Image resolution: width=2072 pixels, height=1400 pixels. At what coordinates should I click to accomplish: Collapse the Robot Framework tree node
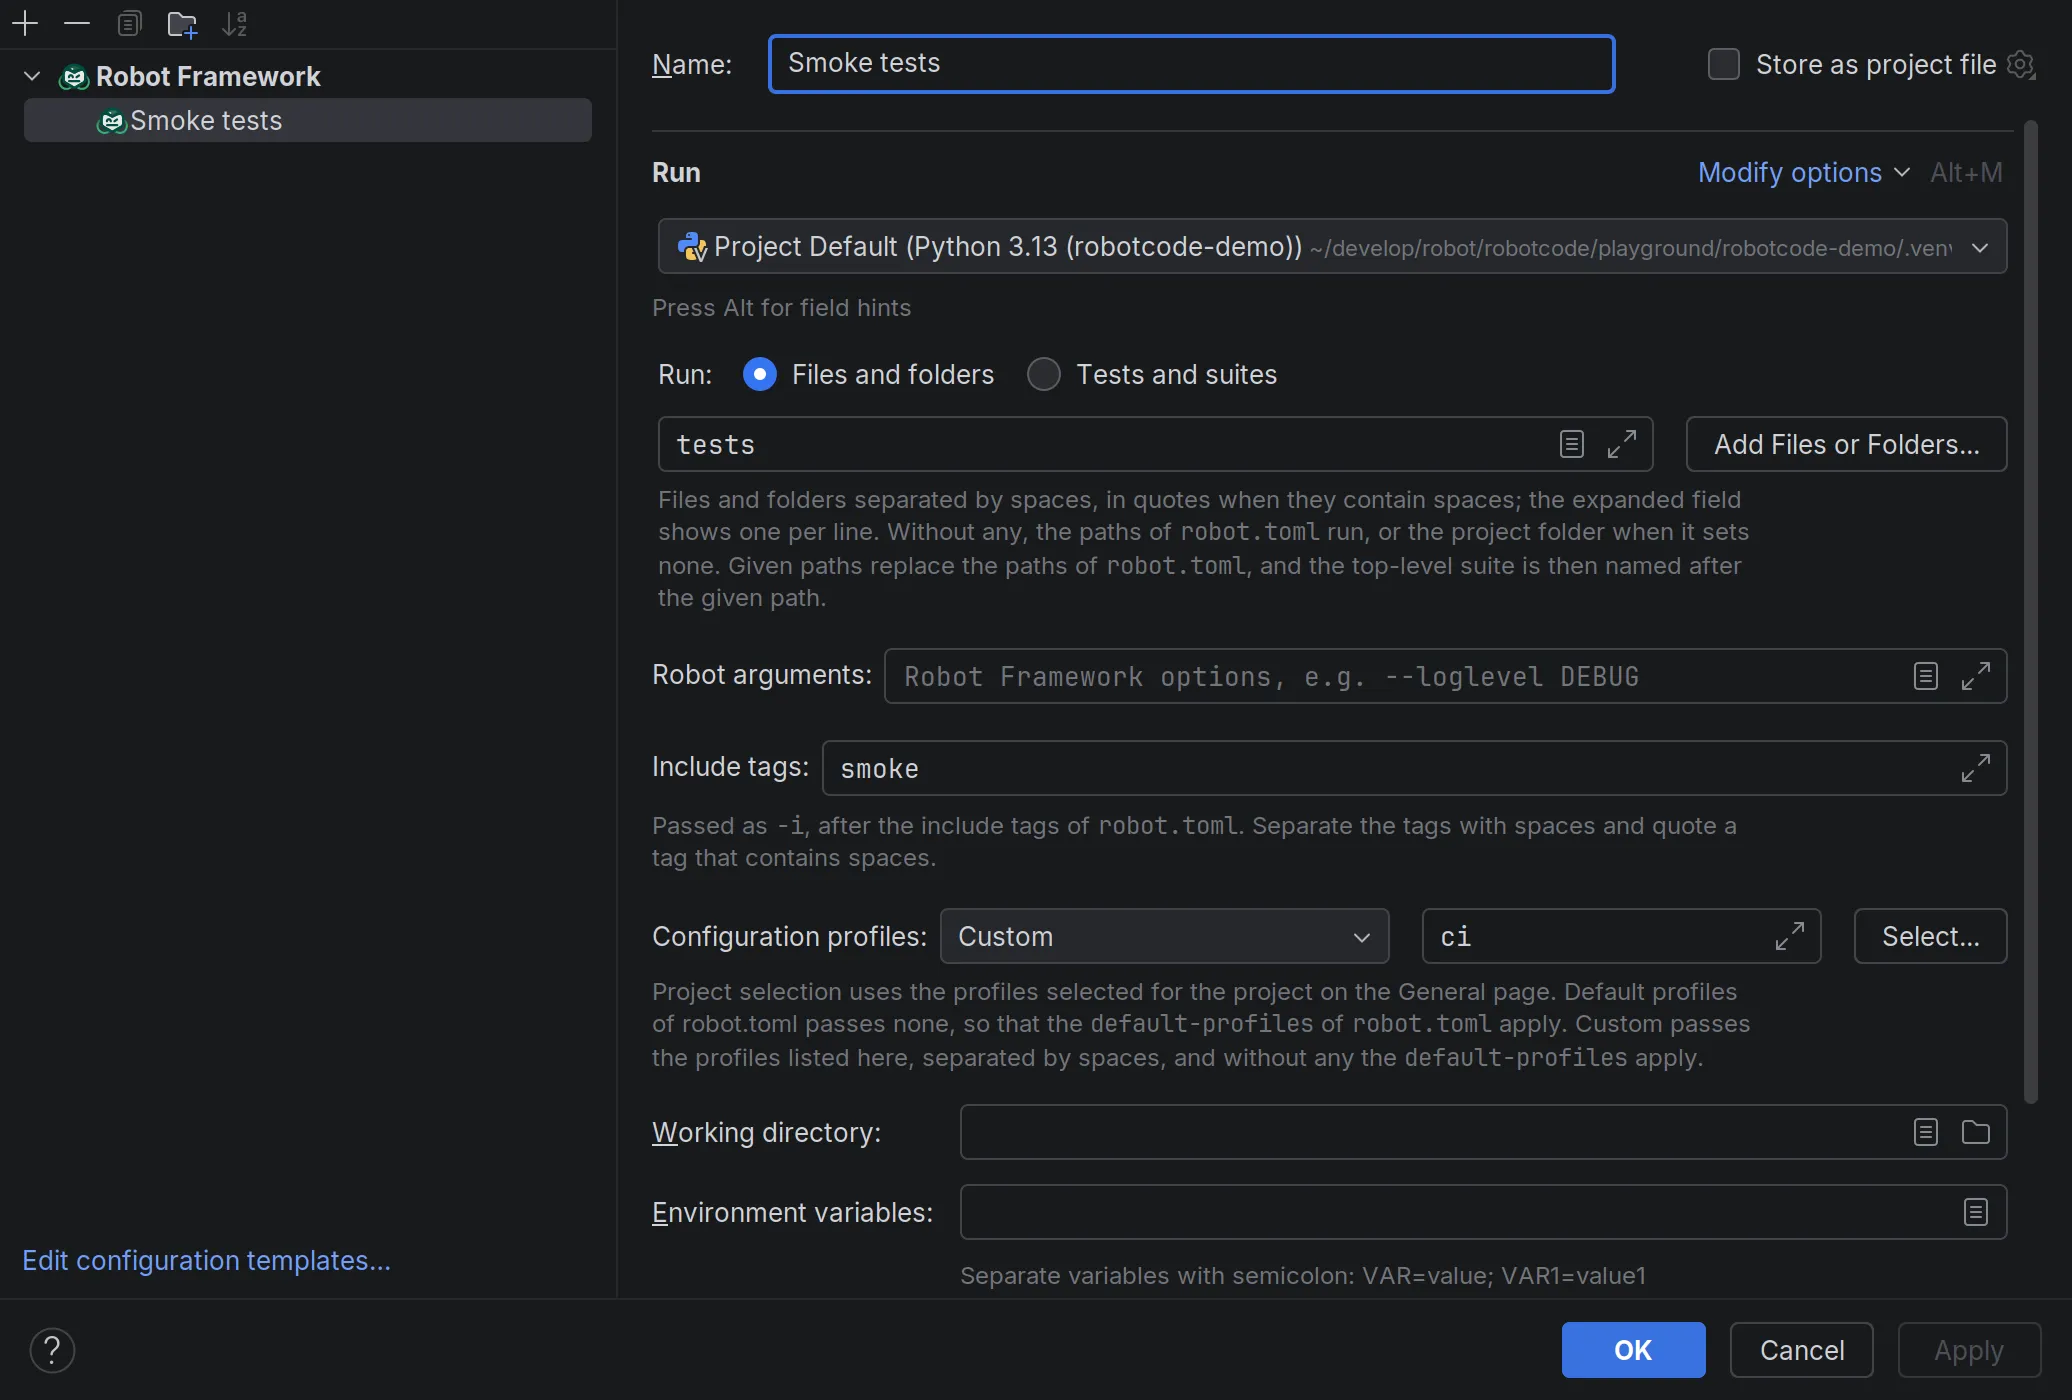point(32,76)
